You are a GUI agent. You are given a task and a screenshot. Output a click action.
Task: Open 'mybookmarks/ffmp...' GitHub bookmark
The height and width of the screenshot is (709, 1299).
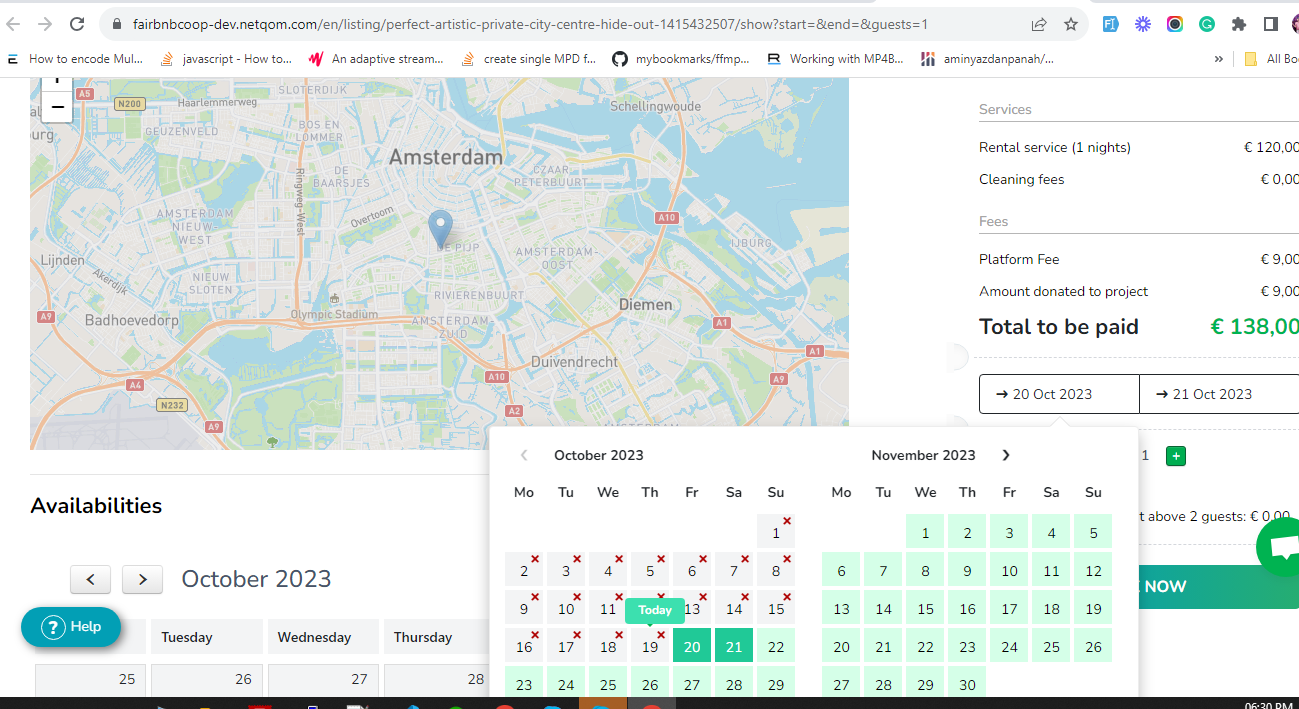click(x=681, y=59)
